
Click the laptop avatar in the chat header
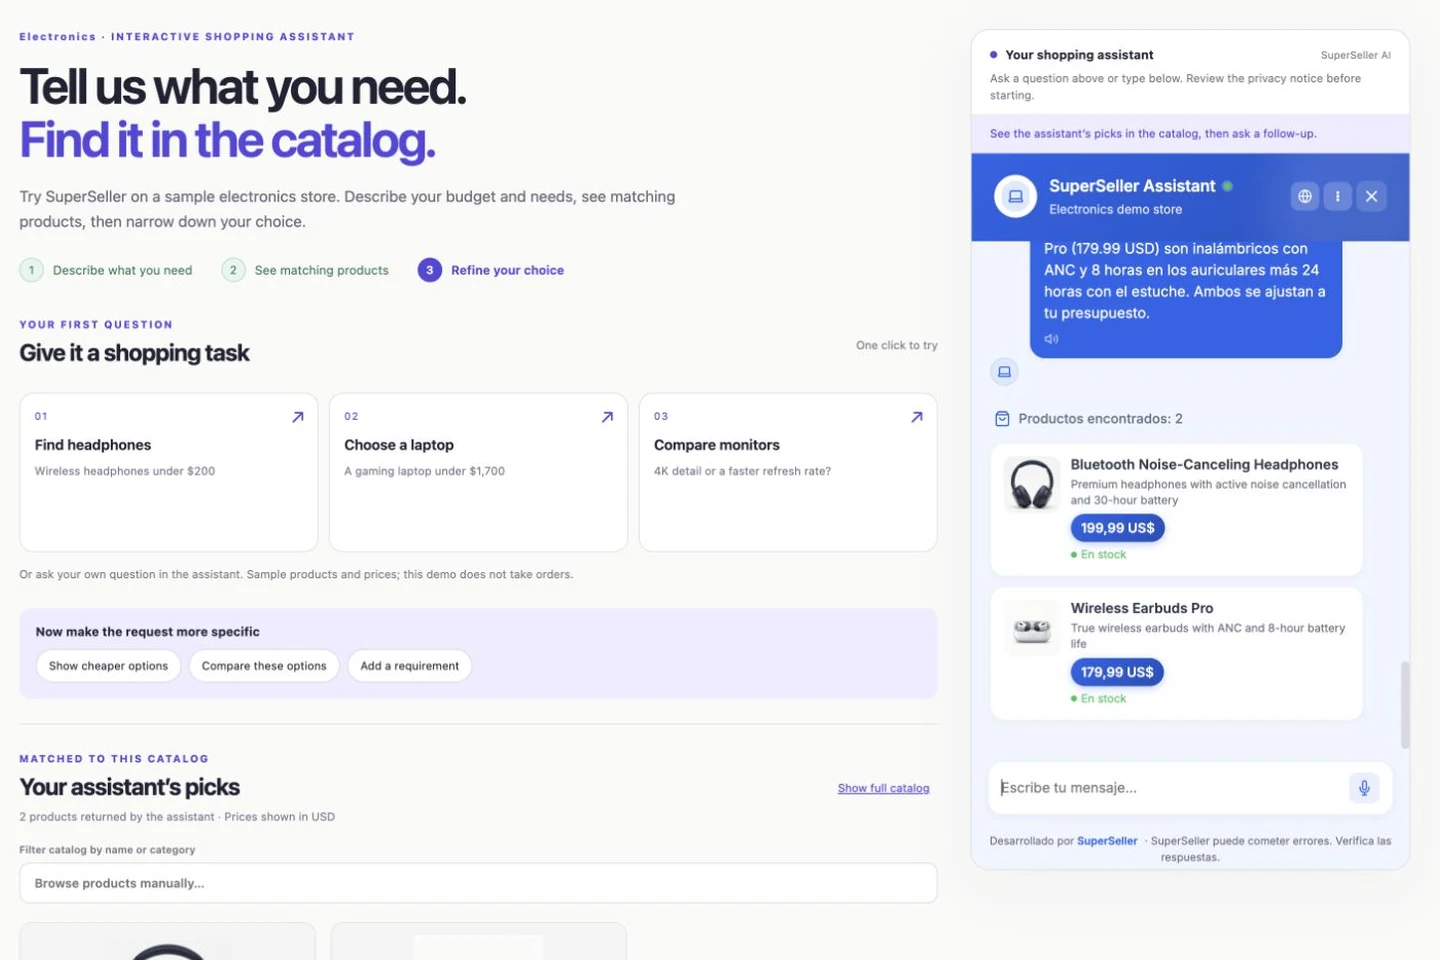(x=1015, y=196)
